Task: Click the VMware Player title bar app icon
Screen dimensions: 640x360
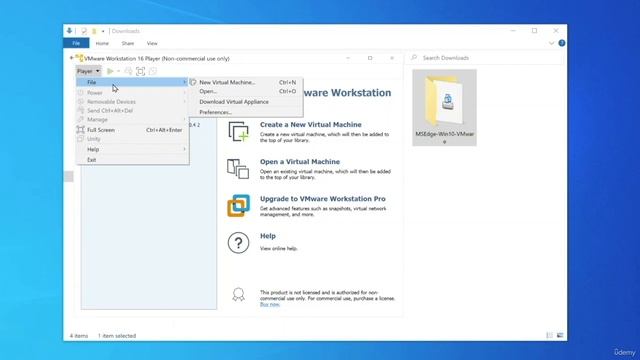Action: pos(80,58)
